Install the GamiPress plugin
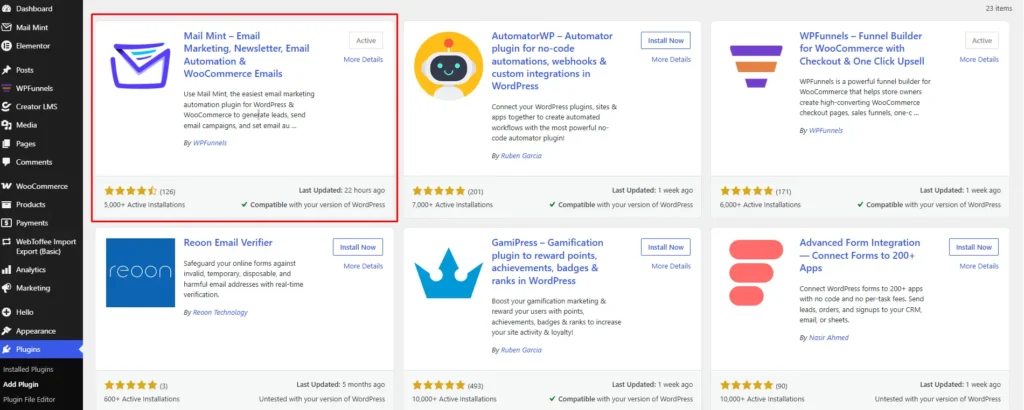The image size is (1024, 410). pos(665,247)
